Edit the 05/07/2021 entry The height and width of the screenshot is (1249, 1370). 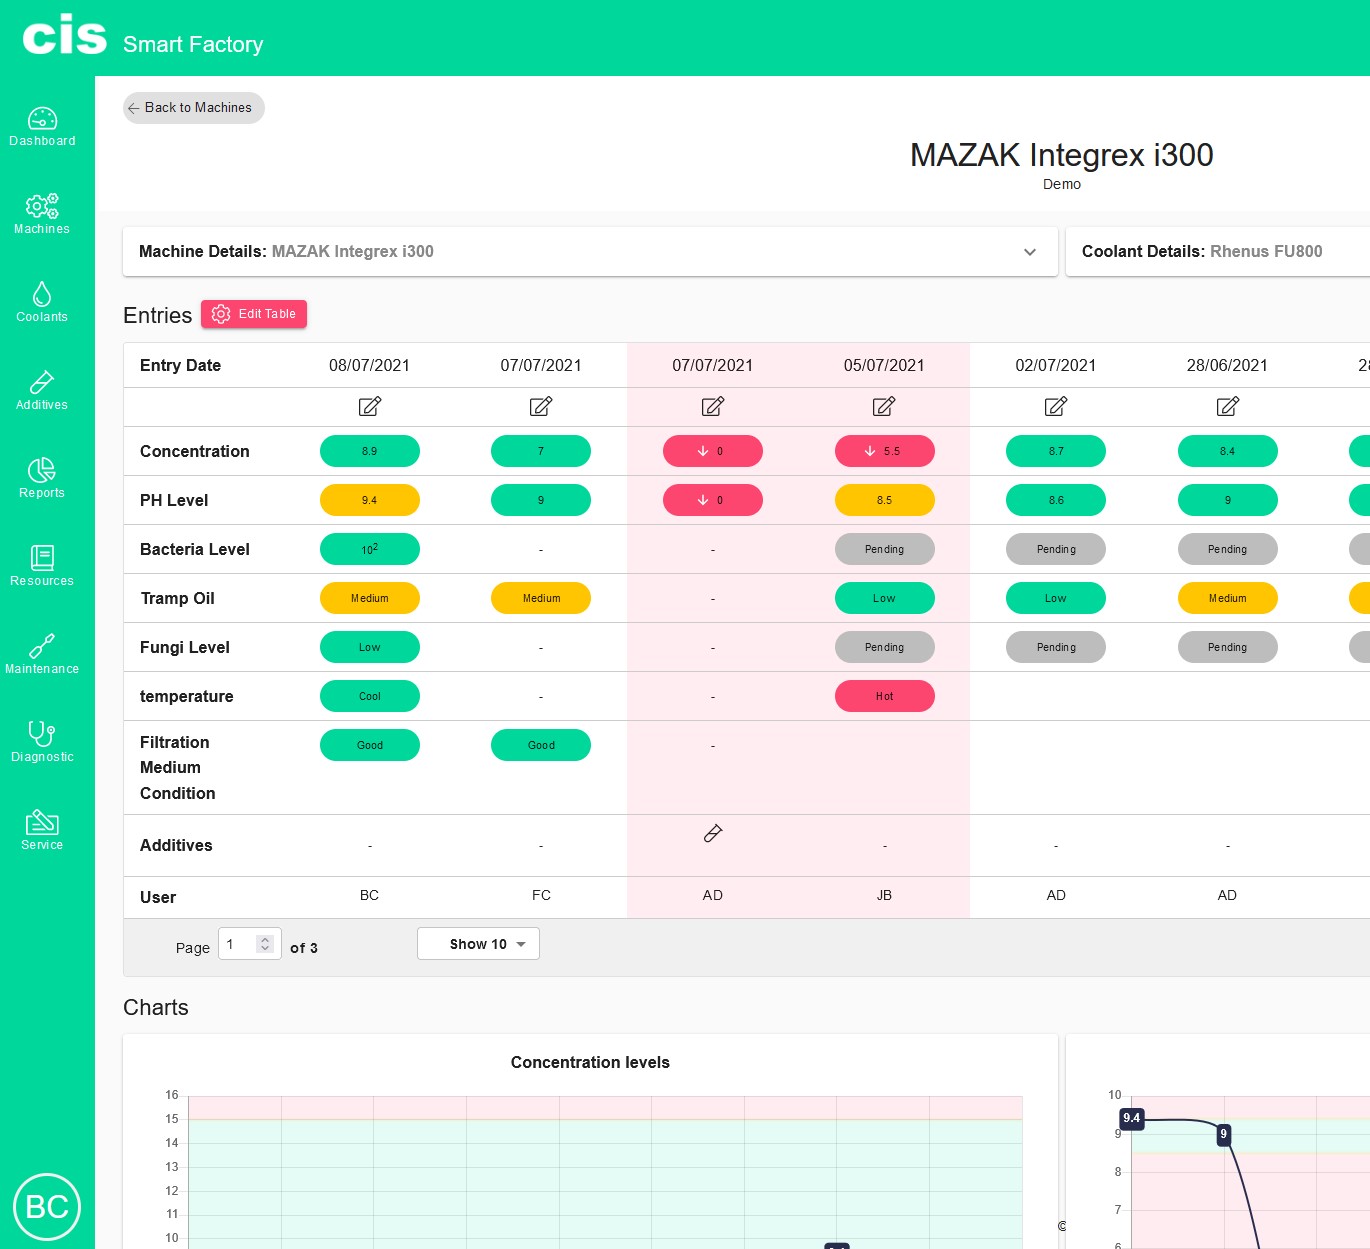[884, 407]
